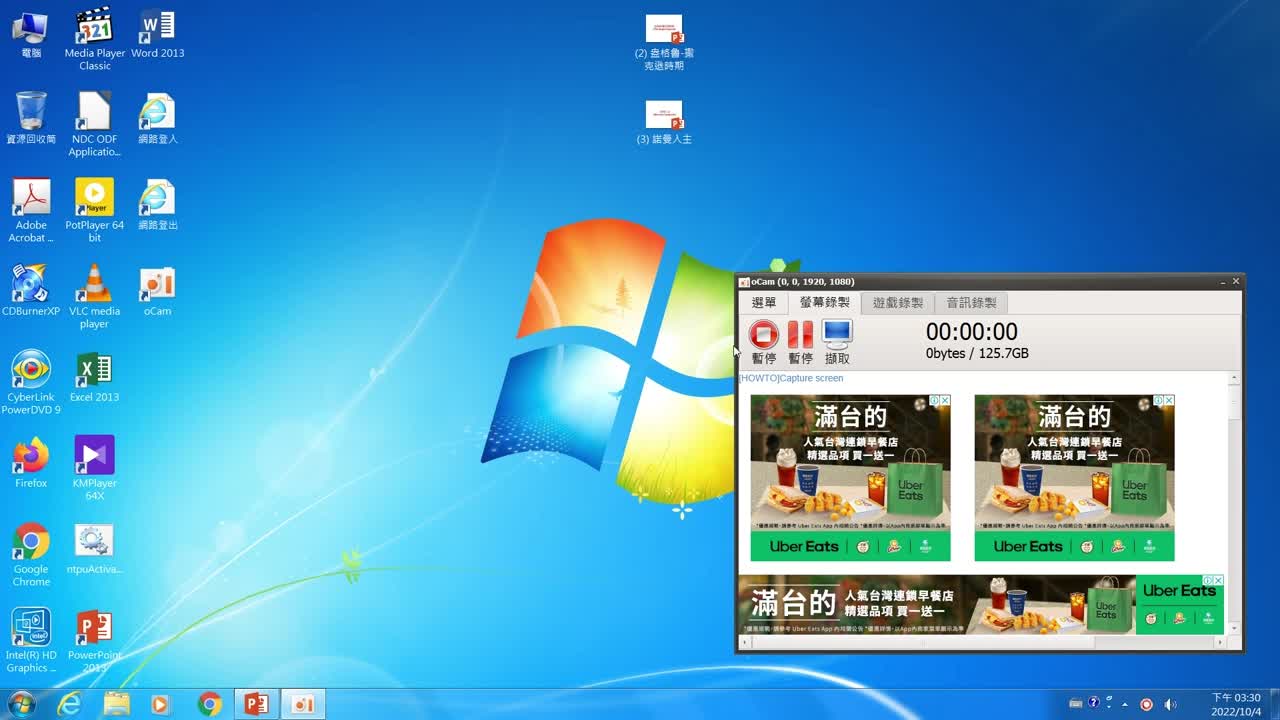The width and height of the screenshot is (1280, 720).
Task: Open the 選單 menu tab in oCam
Action: (x=764, y=303)
